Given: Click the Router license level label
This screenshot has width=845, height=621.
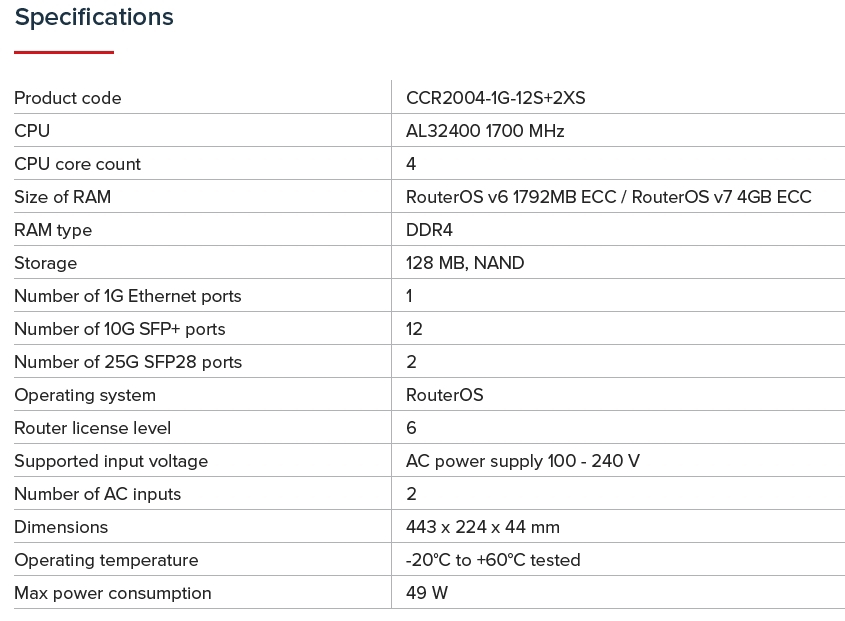Looking at the screenshot, I should pos(92,428).
